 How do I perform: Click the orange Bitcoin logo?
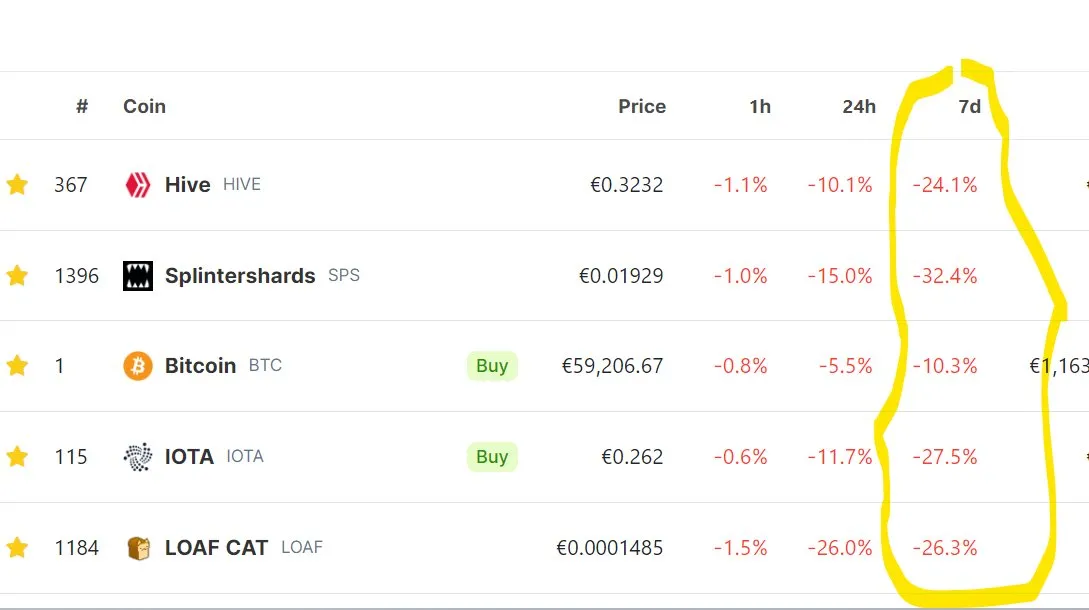[x=138, y=365]
